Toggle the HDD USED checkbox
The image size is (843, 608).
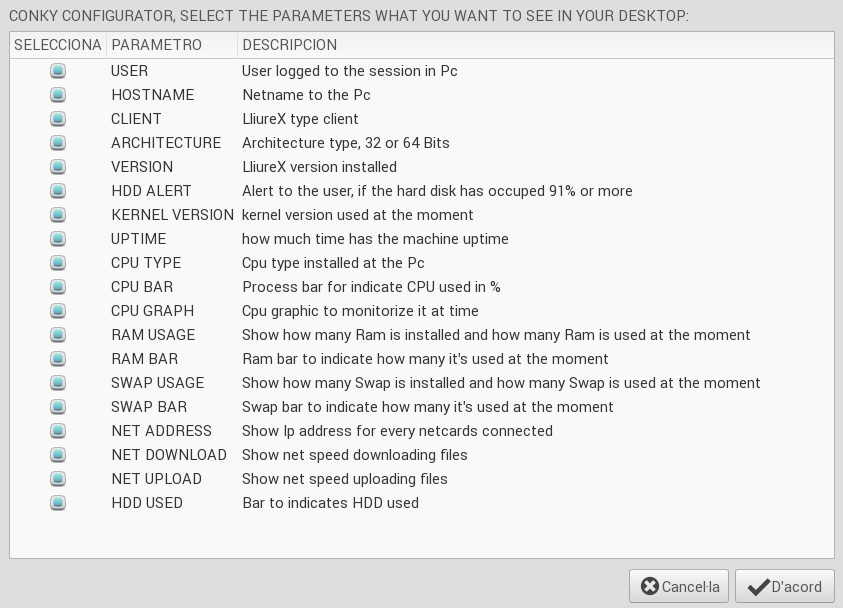click(x=58, y=503)
